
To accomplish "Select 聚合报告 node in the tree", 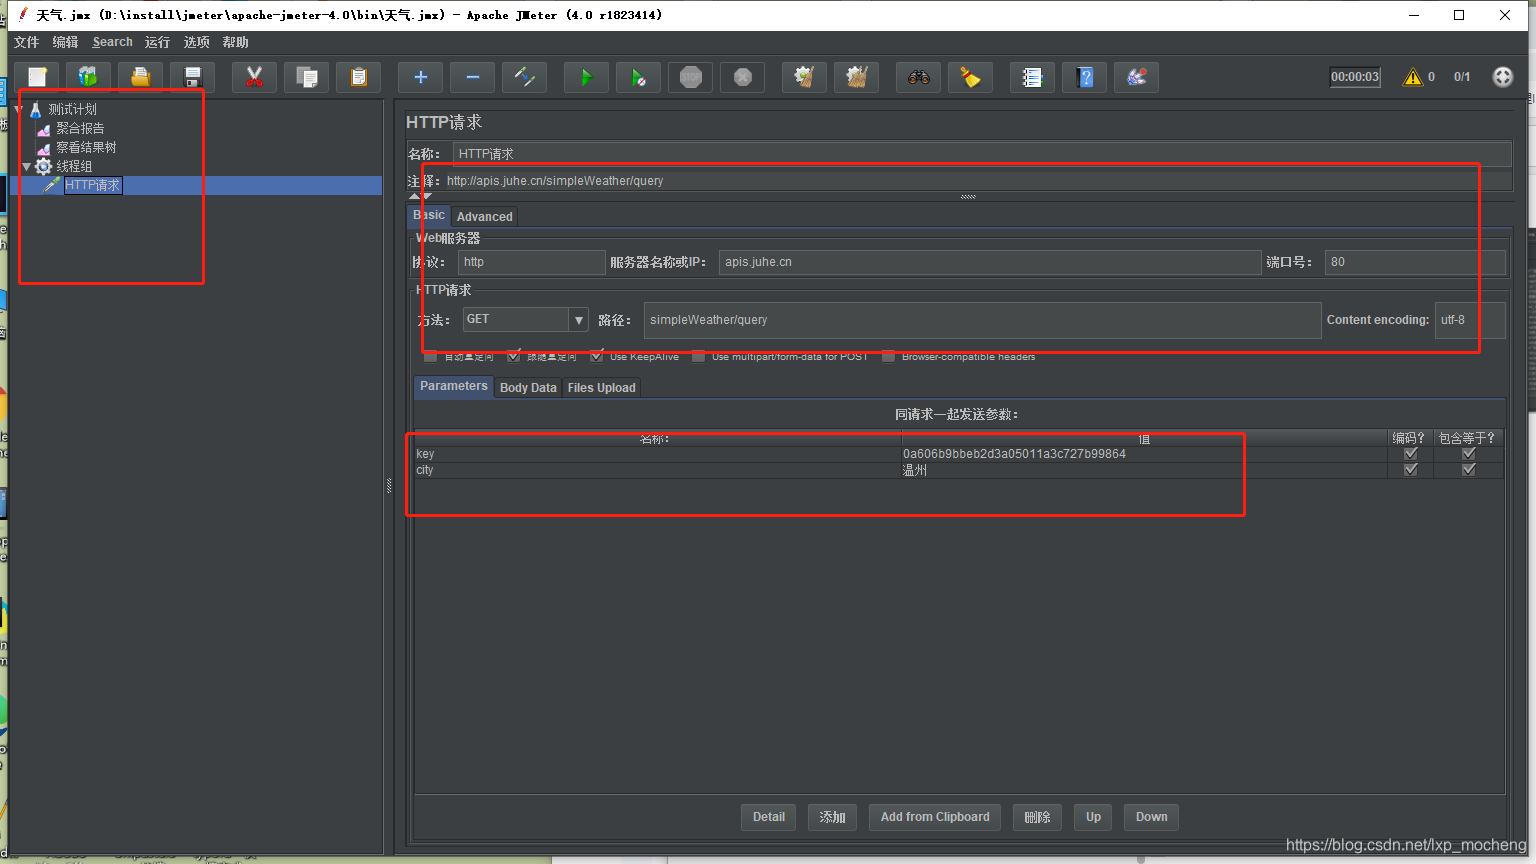I will [x=80, y=128].
